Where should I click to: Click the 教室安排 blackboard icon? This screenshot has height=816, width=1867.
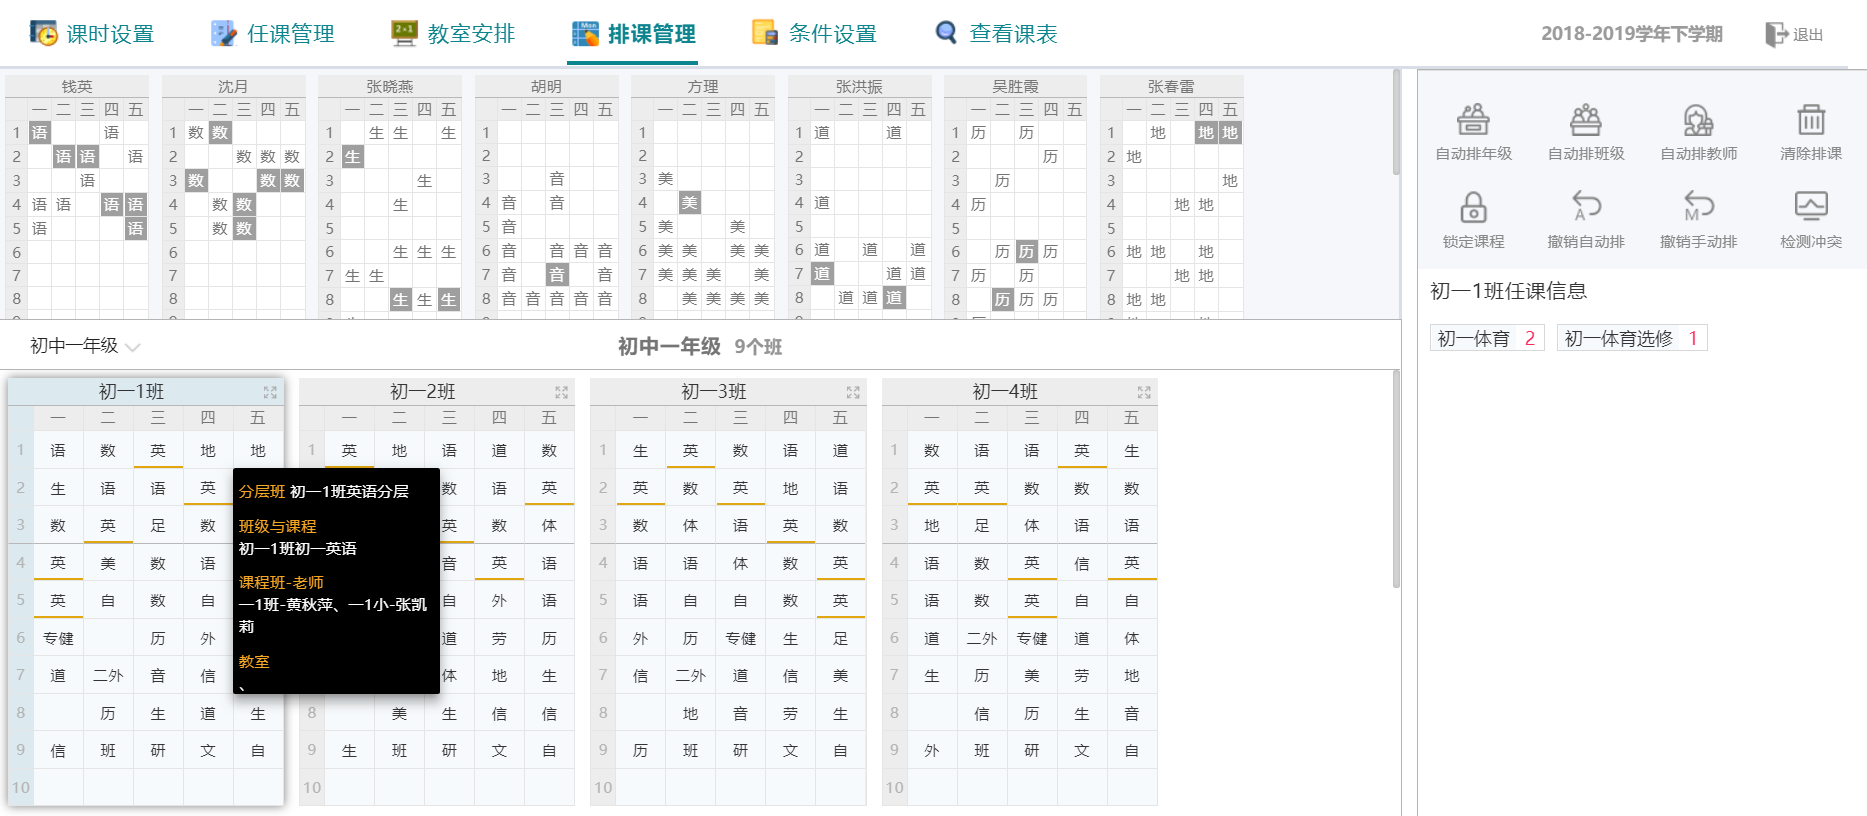coord(404,33)
